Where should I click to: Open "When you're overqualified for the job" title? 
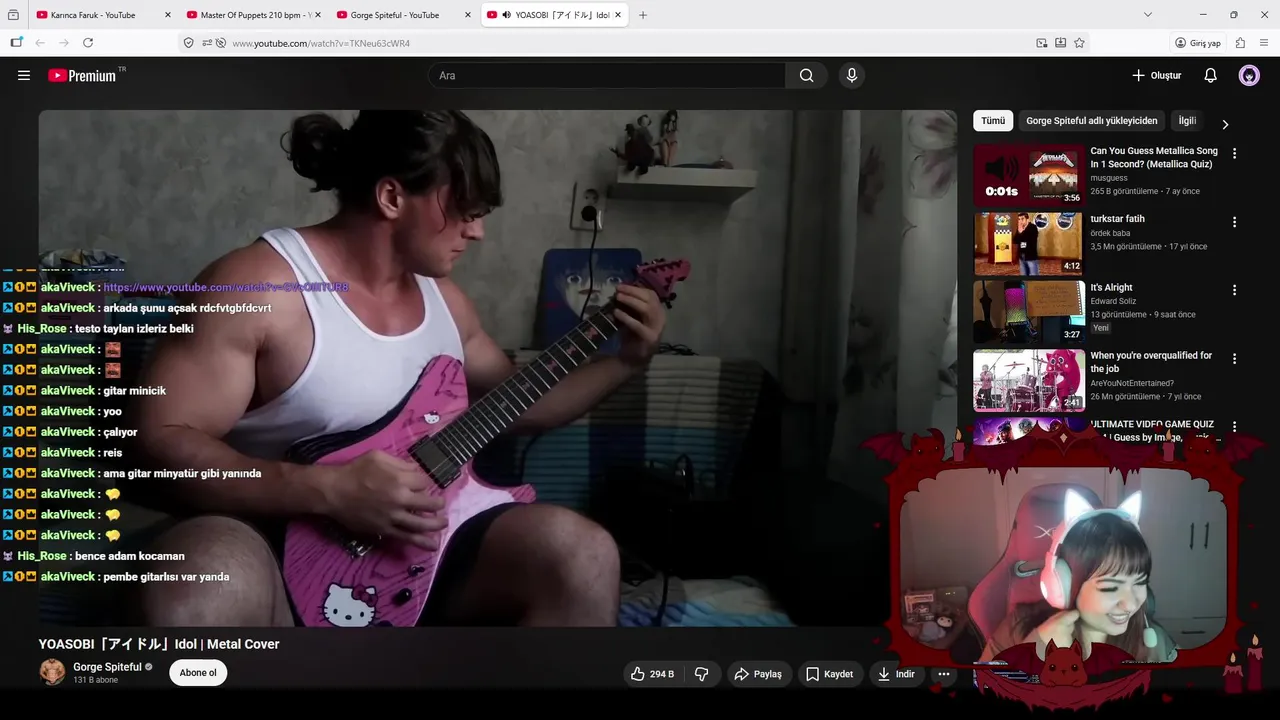coord(1151,362)
